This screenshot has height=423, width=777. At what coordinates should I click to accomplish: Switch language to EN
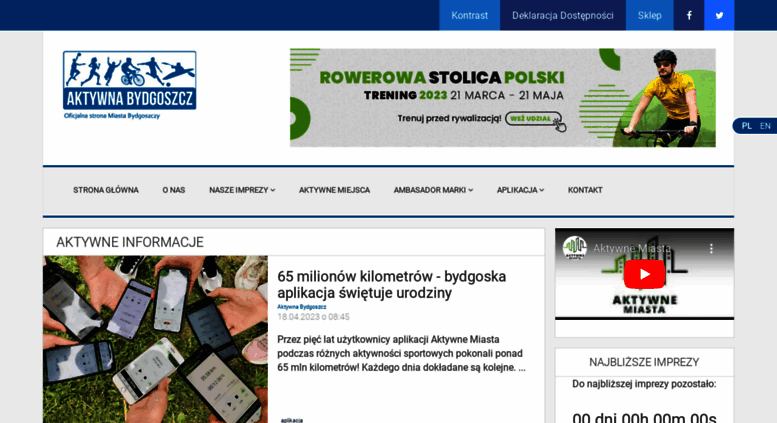(x=765, y=126)
